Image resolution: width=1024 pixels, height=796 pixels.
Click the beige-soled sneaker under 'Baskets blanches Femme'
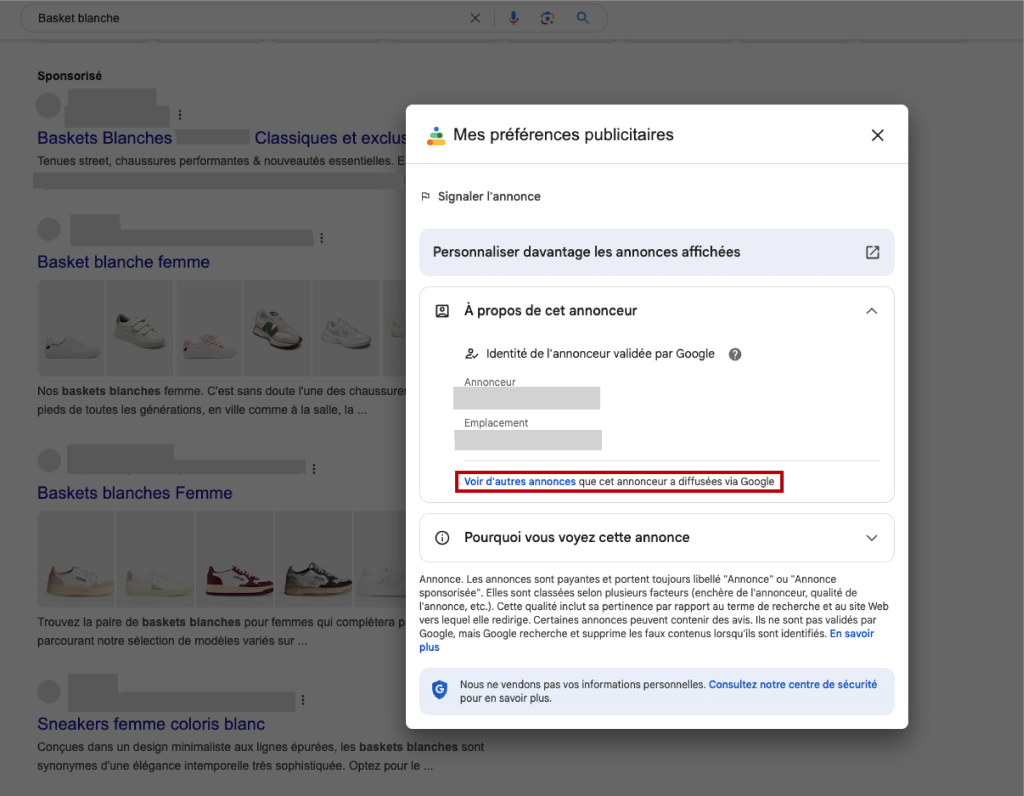point(76,559)
